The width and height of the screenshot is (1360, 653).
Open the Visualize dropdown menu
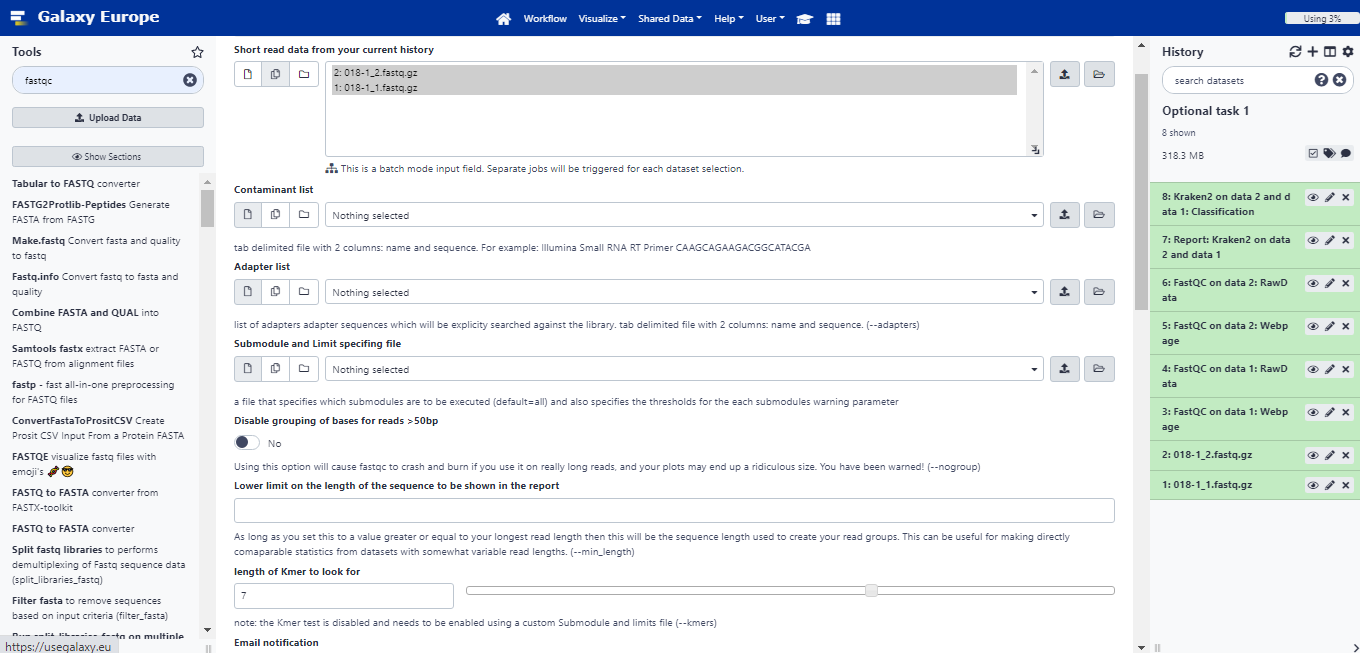602,18
